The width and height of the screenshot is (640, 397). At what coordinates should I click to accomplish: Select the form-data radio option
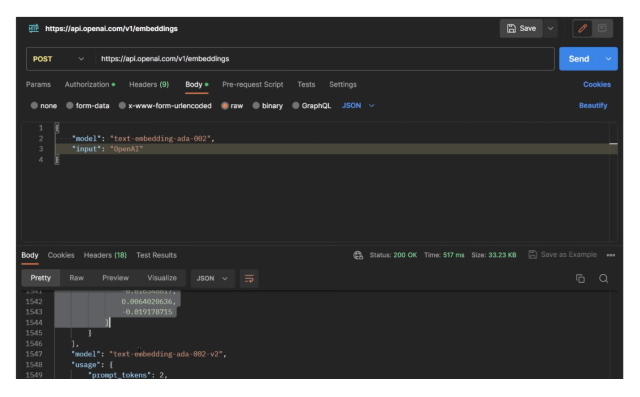(88, 106)
